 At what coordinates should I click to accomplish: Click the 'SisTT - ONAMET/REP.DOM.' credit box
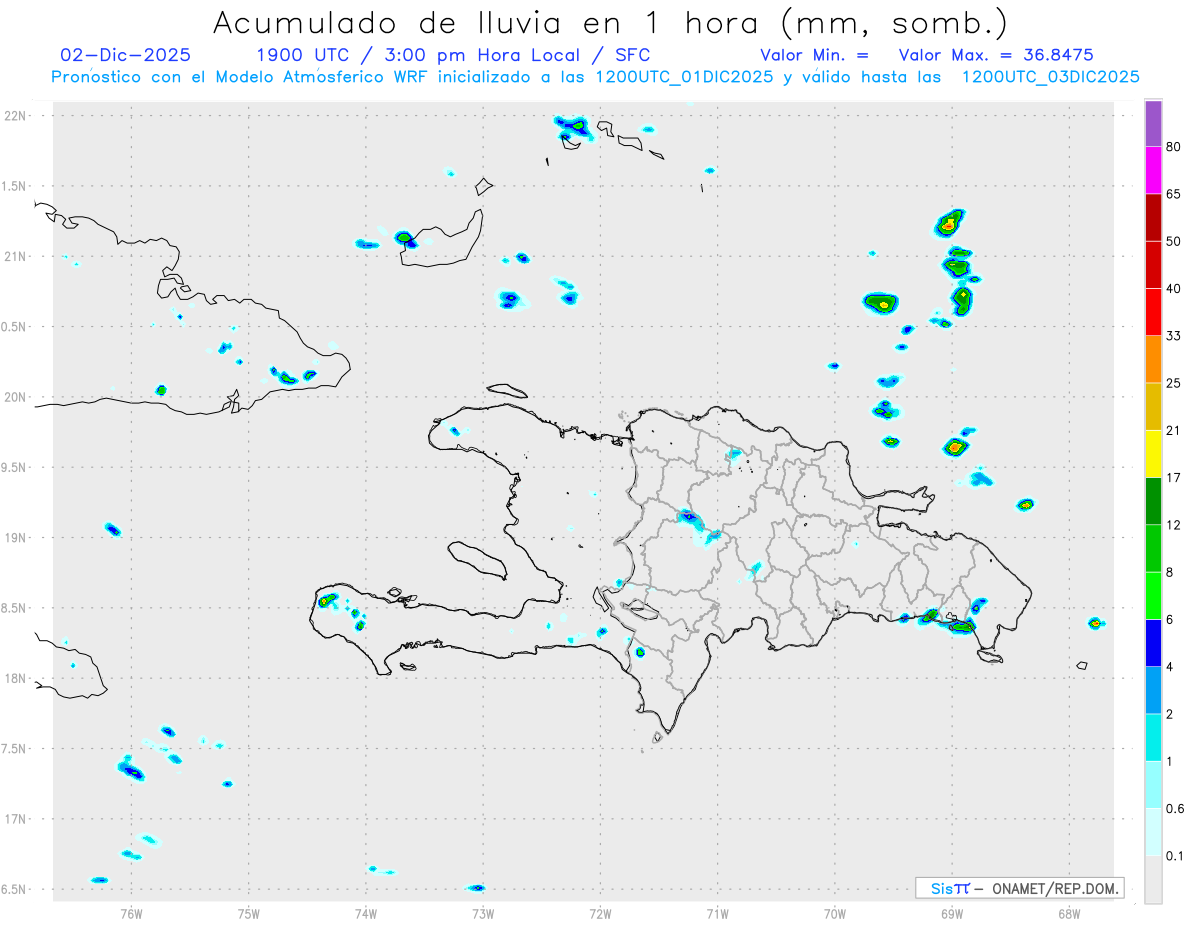(x=1019, y=888)
